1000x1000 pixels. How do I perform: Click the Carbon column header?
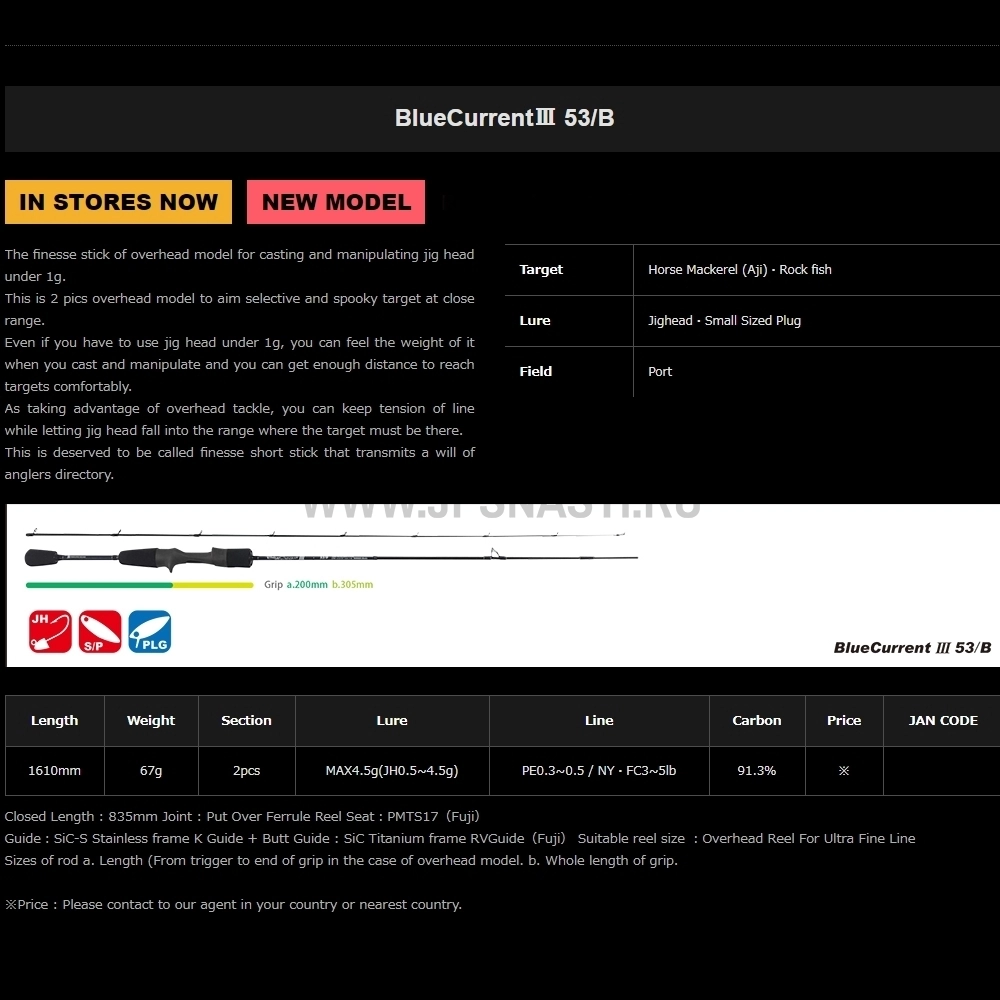[x=757, y=721]
